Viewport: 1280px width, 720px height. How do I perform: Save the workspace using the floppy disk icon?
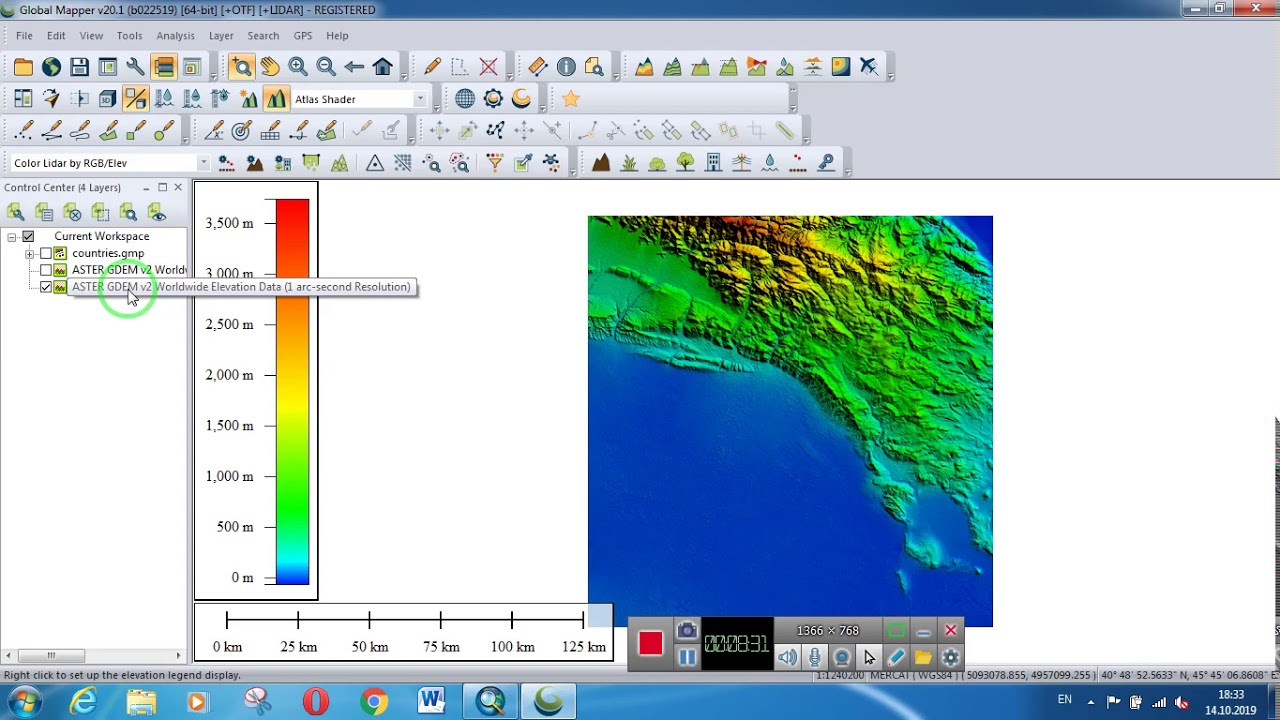point(79,67)
